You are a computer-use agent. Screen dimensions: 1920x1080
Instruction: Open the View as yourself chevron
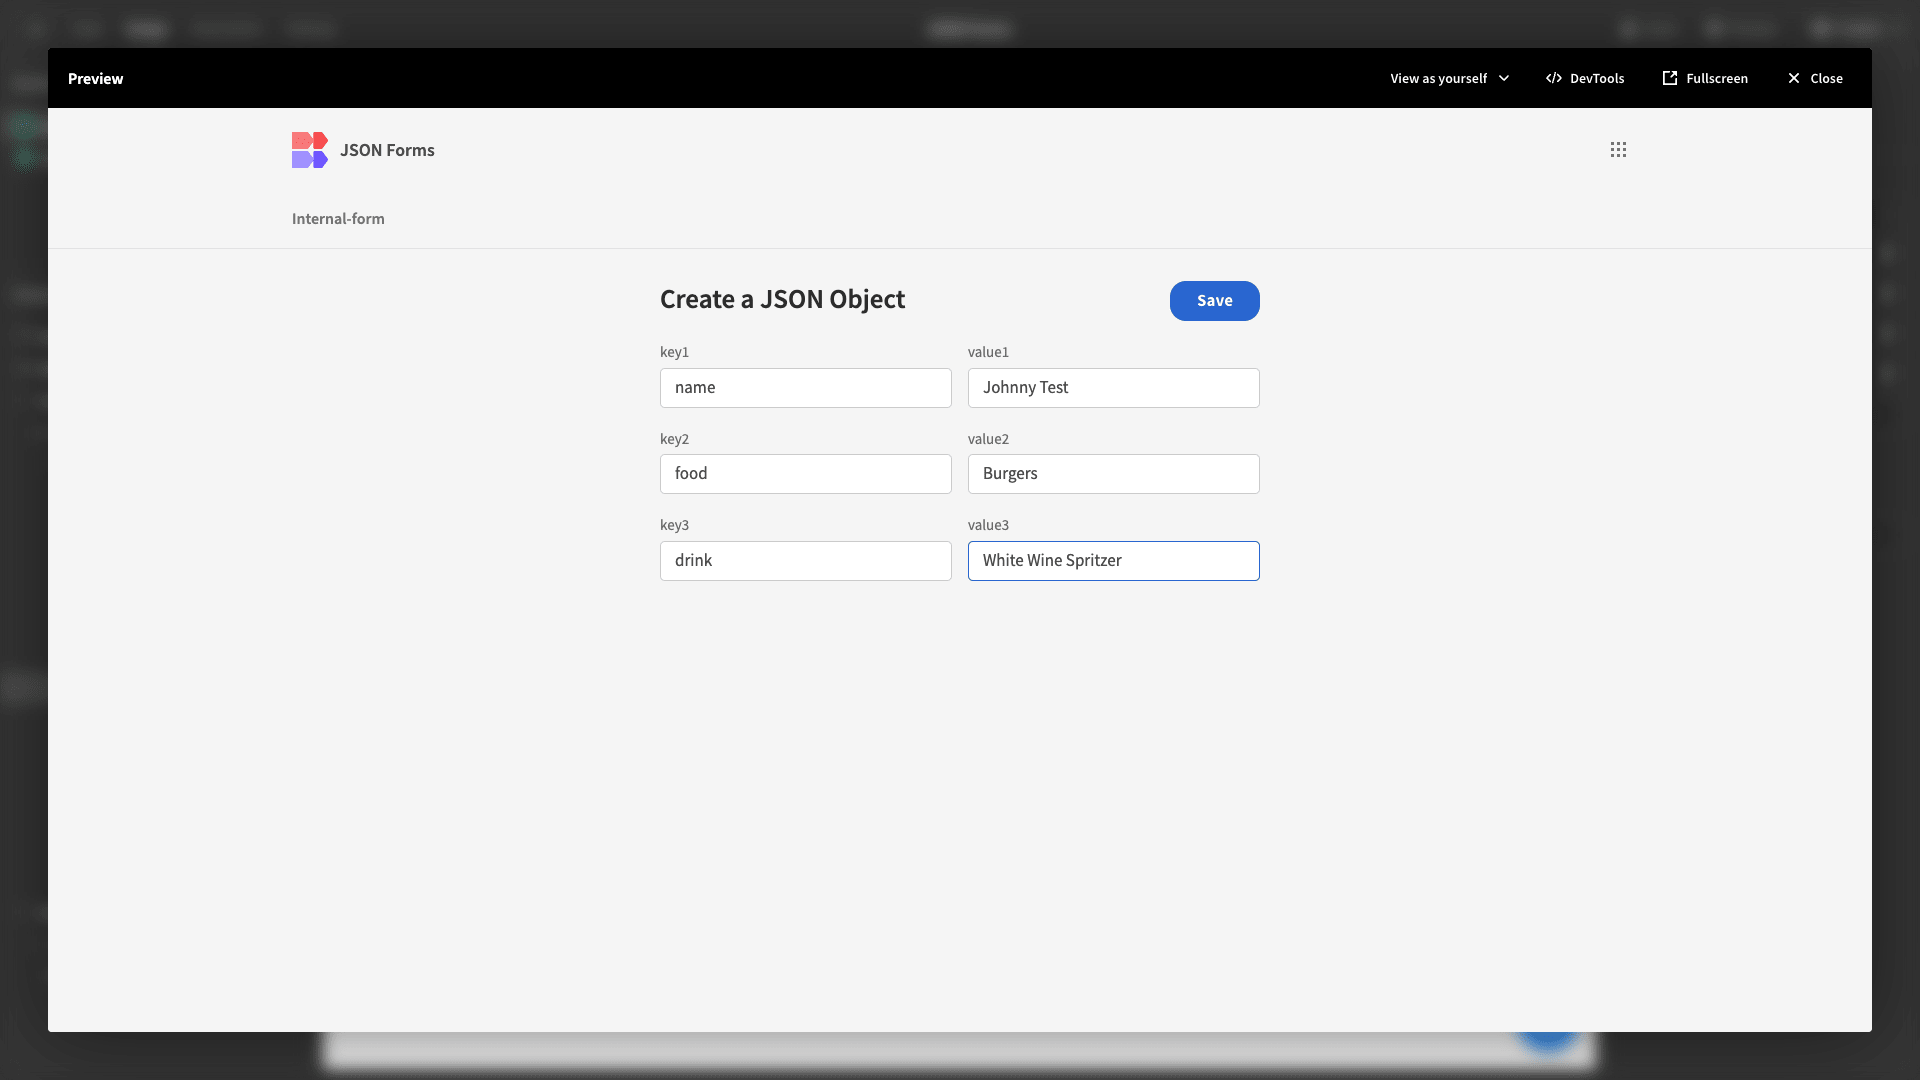1504,78
